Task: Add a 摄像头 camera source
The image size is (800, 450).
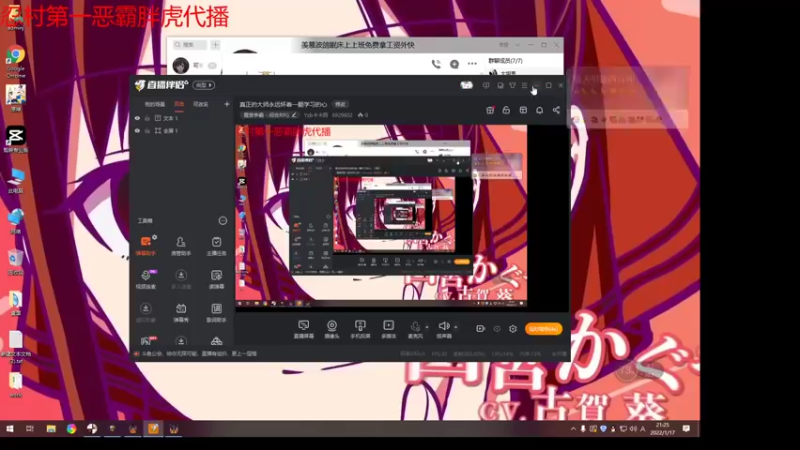Action: 332,329
